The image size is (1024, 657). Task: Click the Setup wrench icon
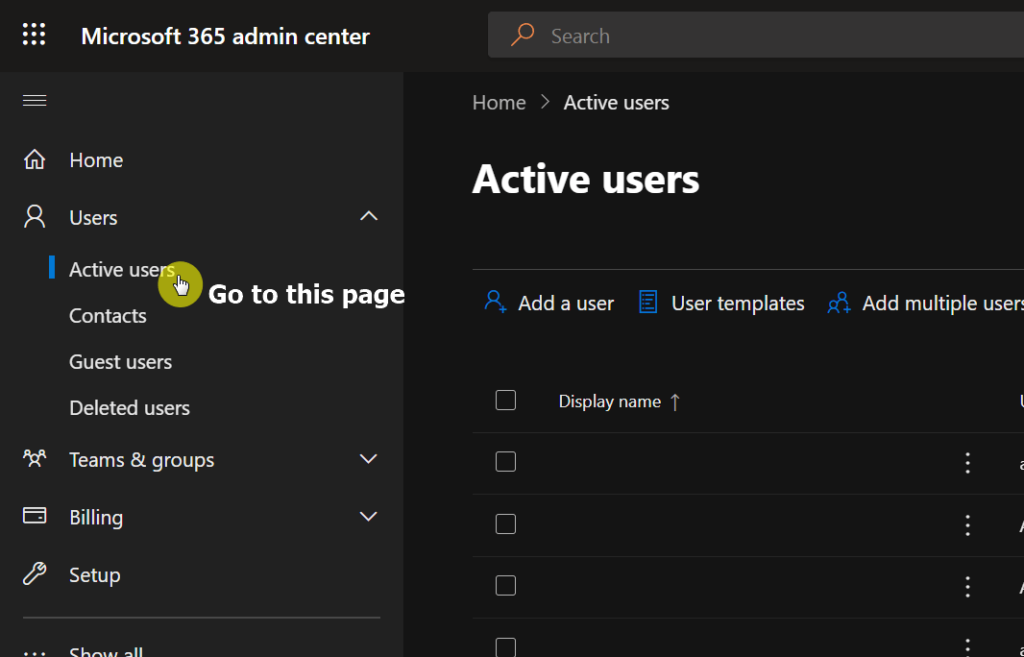coord(35,574)
